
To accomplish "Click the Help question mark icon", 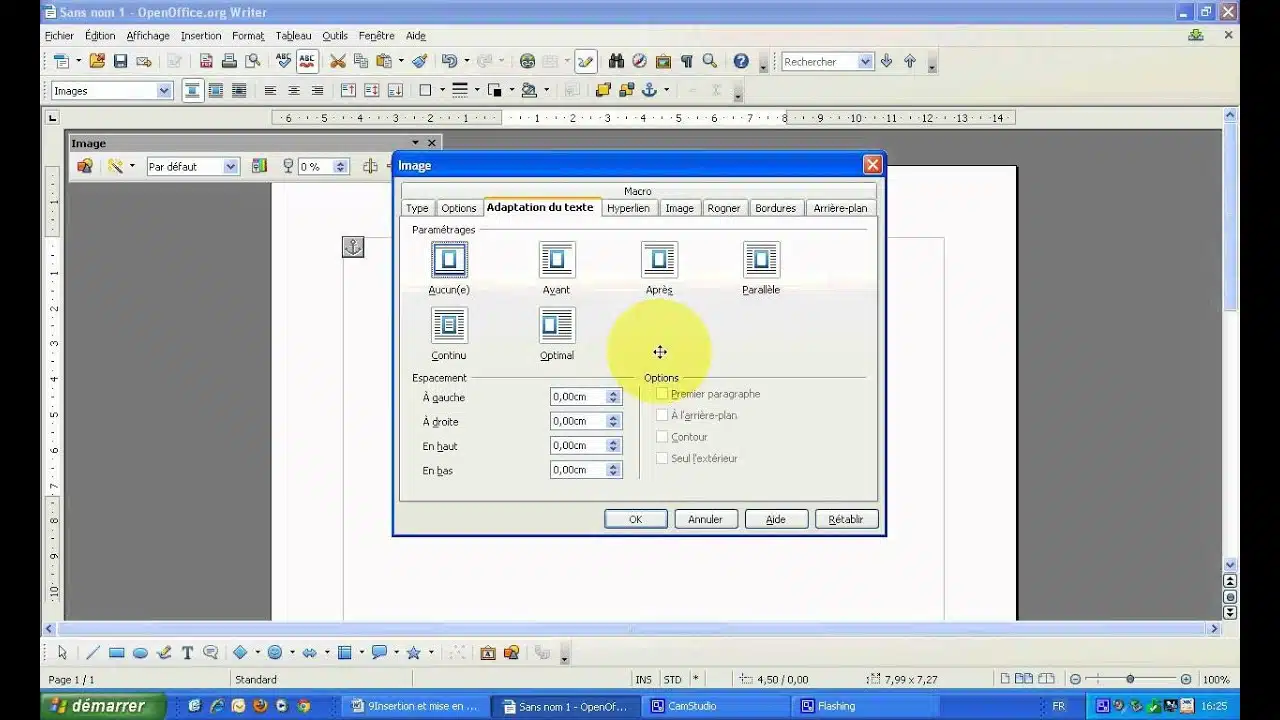I will coord(741,61).
